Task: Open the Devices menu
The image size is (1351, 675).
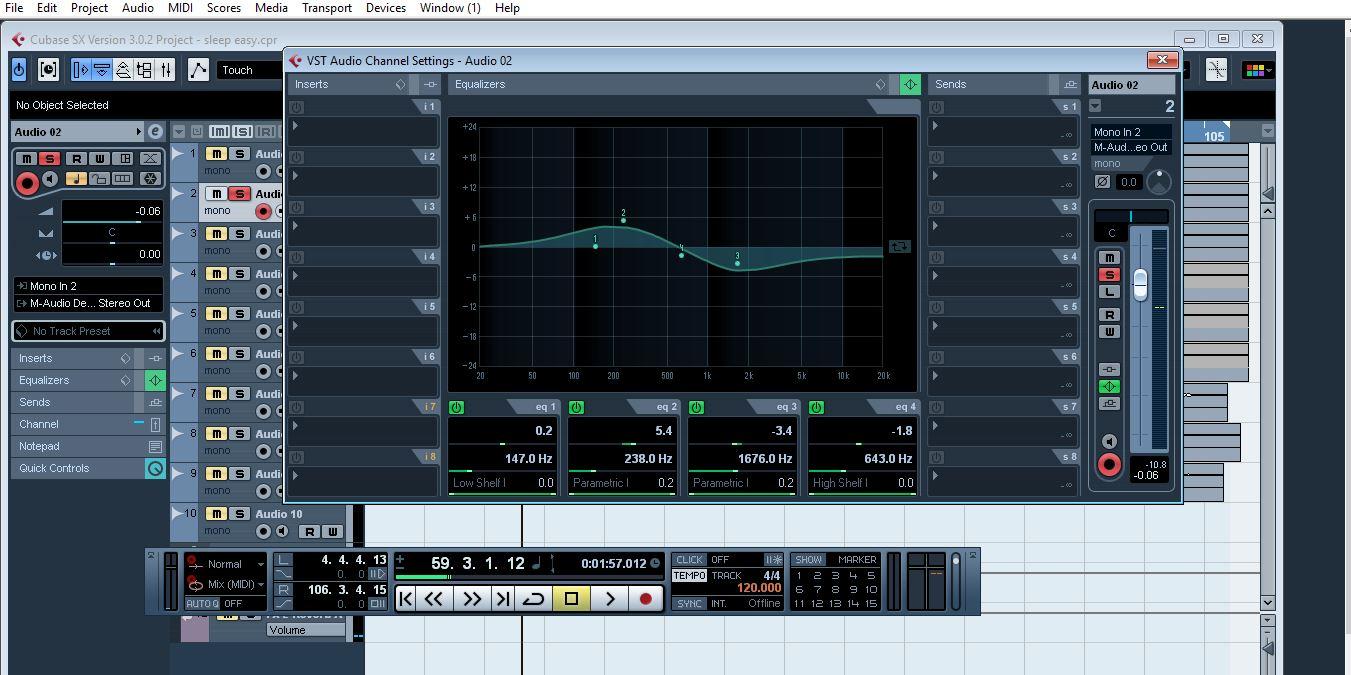Action: click(x=385, y=8)
